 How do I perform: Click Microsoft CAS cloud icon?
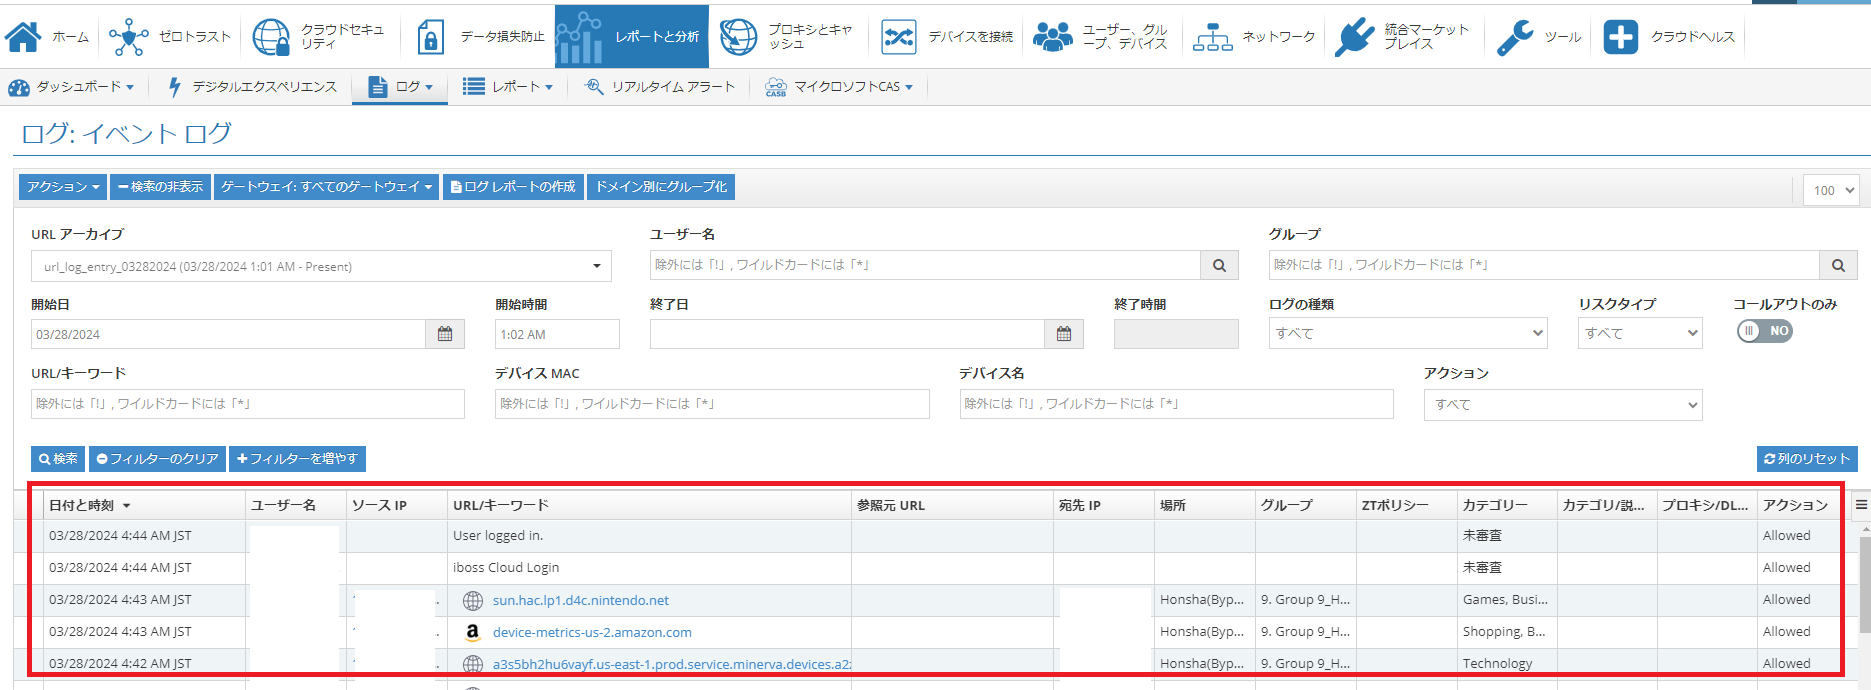point(776,88)
